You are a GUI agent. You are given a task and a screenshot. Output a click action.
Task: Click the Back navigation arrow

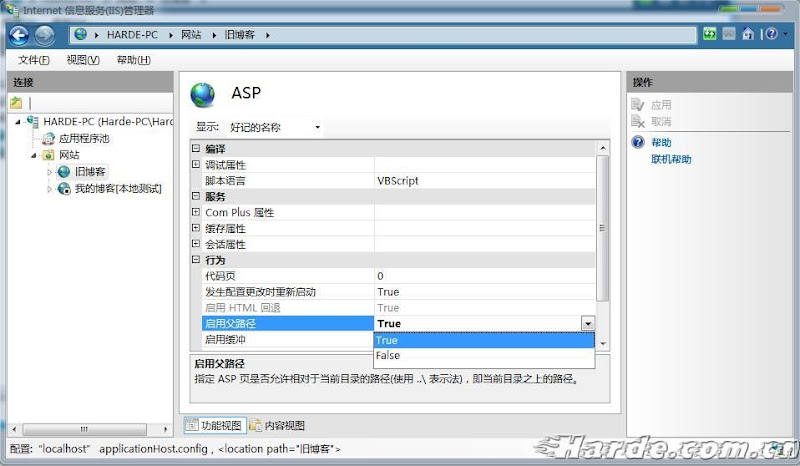19,35
